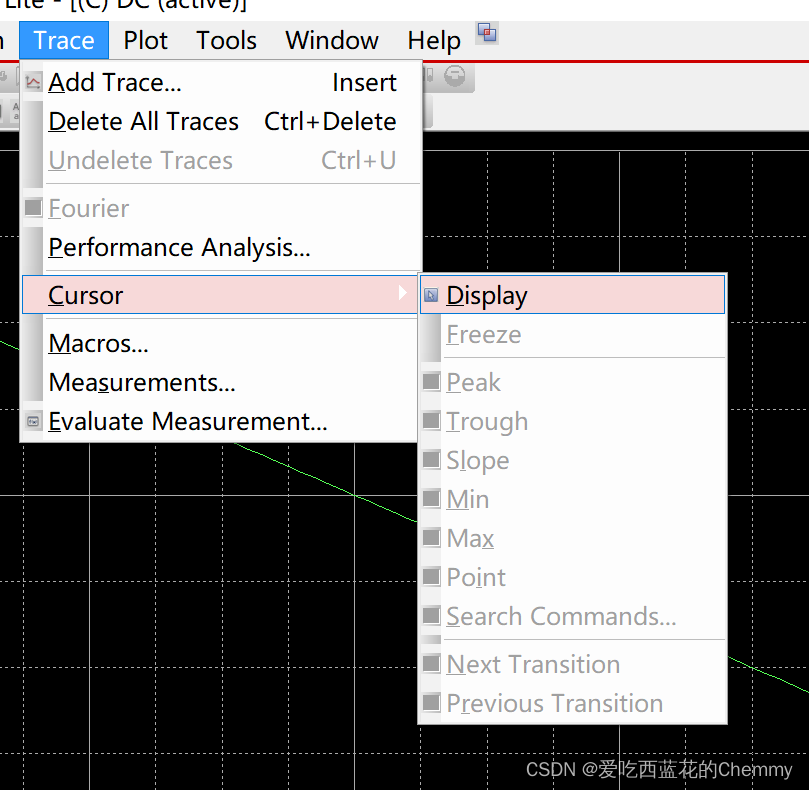Open Measurements... dialog
Viewport: 809px width, 790px height.
pos(141,383)
